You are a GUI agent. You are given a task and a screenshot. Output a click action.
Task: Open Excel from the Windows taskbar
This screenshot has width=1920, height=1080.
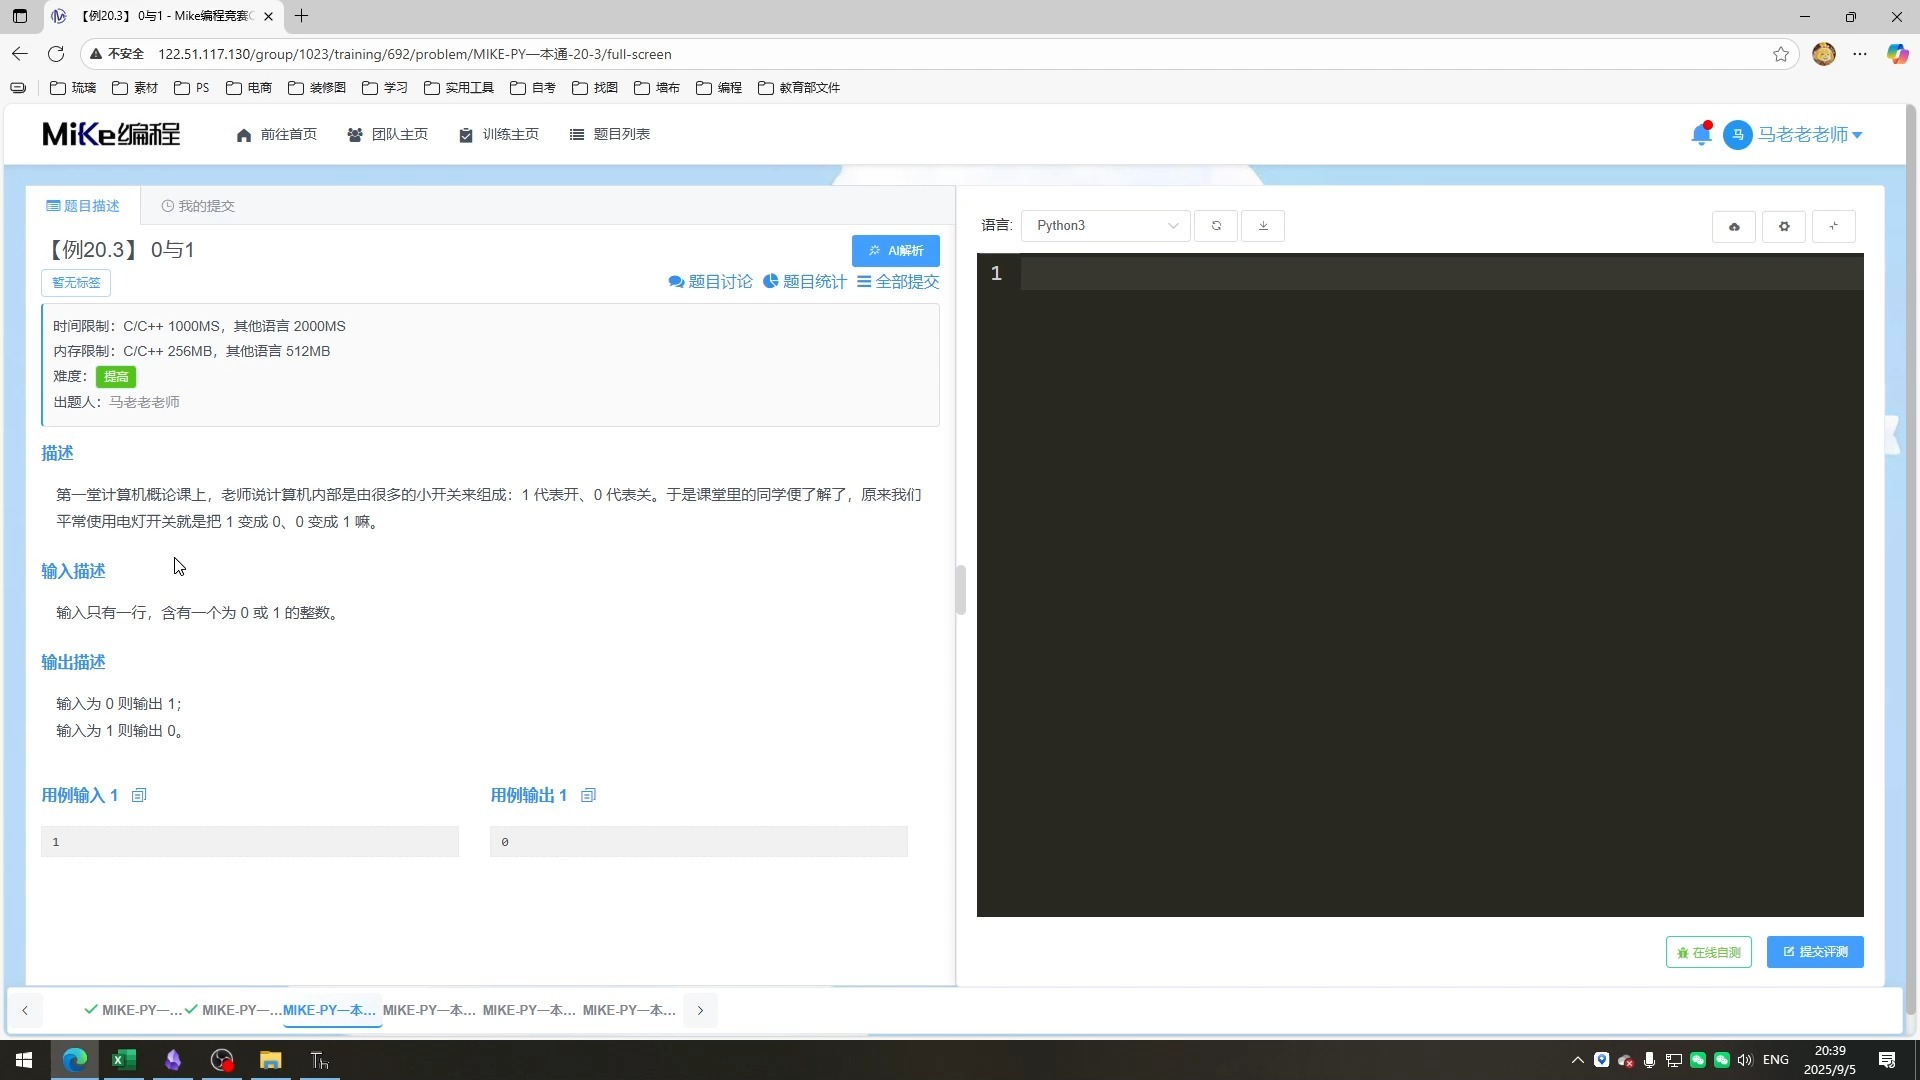pyautogui.click(x=124, y=1060)
